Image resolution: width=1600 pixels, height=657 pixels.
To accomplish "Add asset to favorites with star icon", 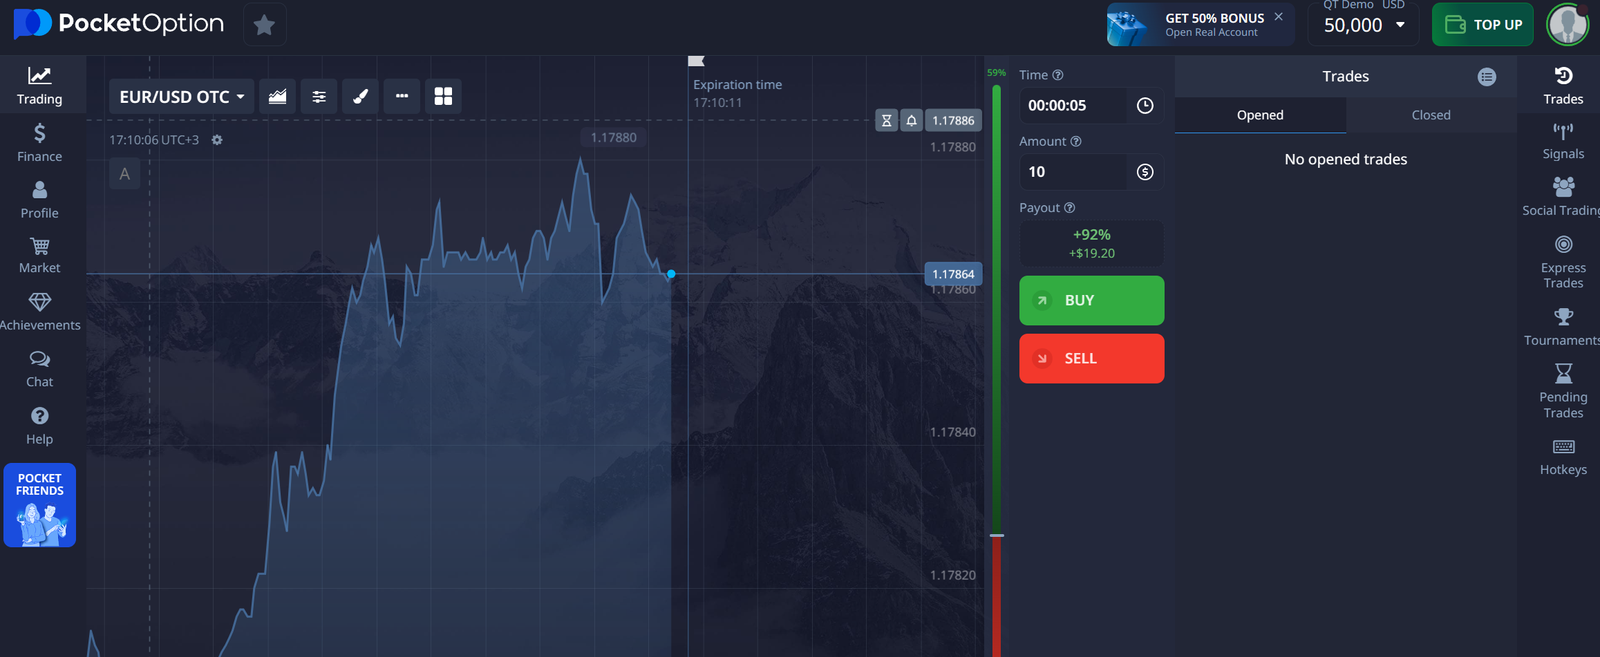I will click(x=264, y=25).
